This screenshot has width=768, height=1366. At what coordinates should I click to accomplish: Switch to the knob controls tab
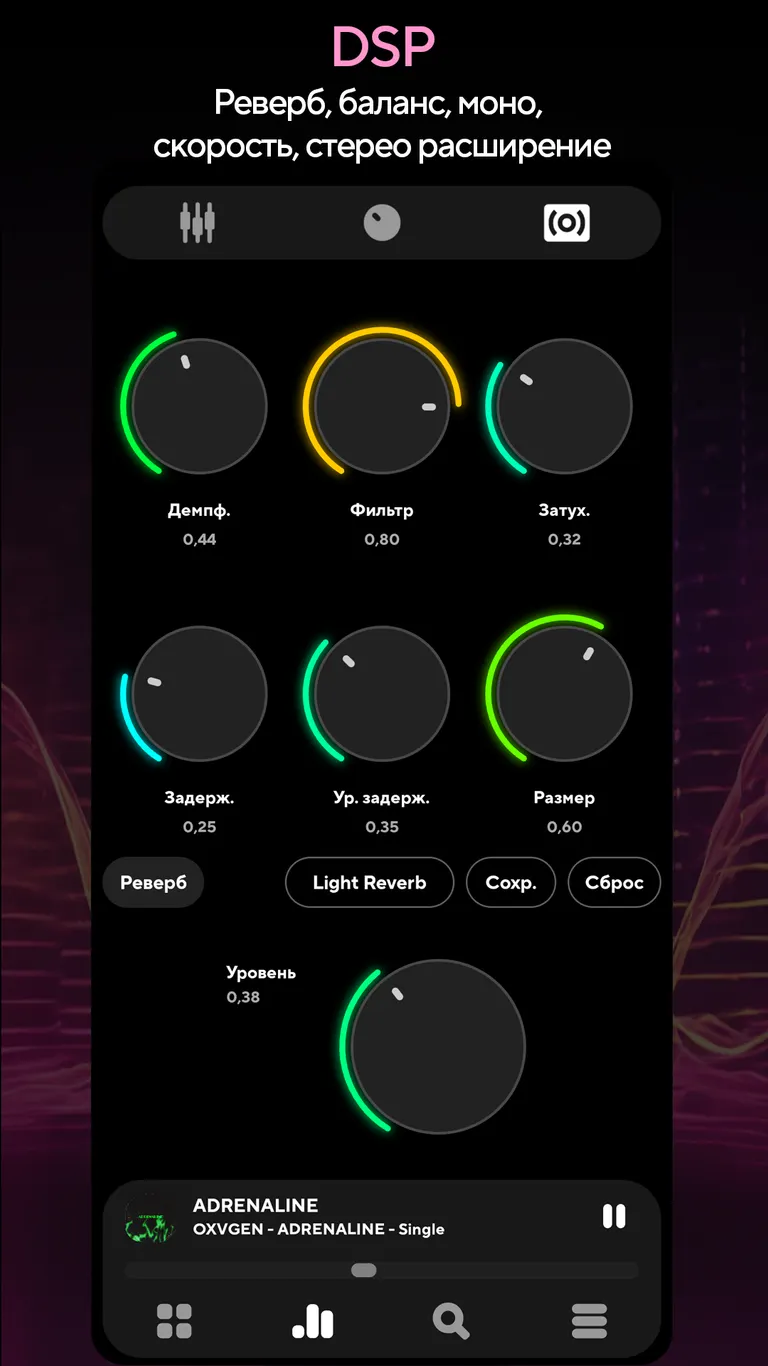(x=382, y=223)
